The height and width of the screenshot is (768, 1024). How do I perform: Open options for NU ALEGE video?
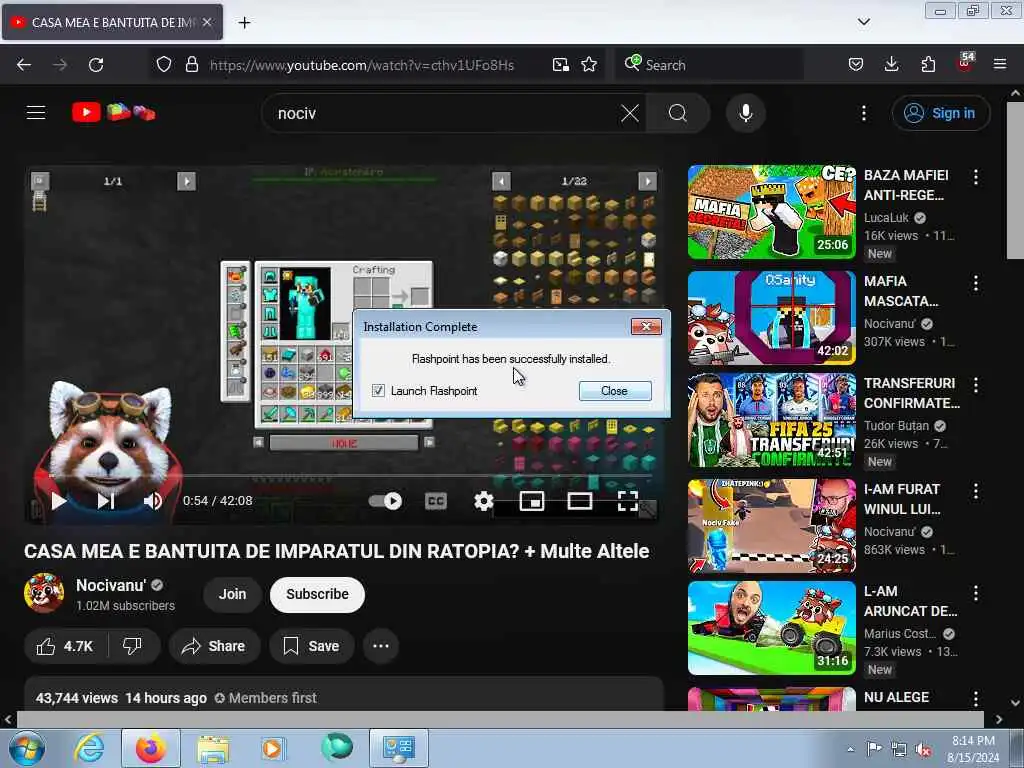[x=976, y=699]
